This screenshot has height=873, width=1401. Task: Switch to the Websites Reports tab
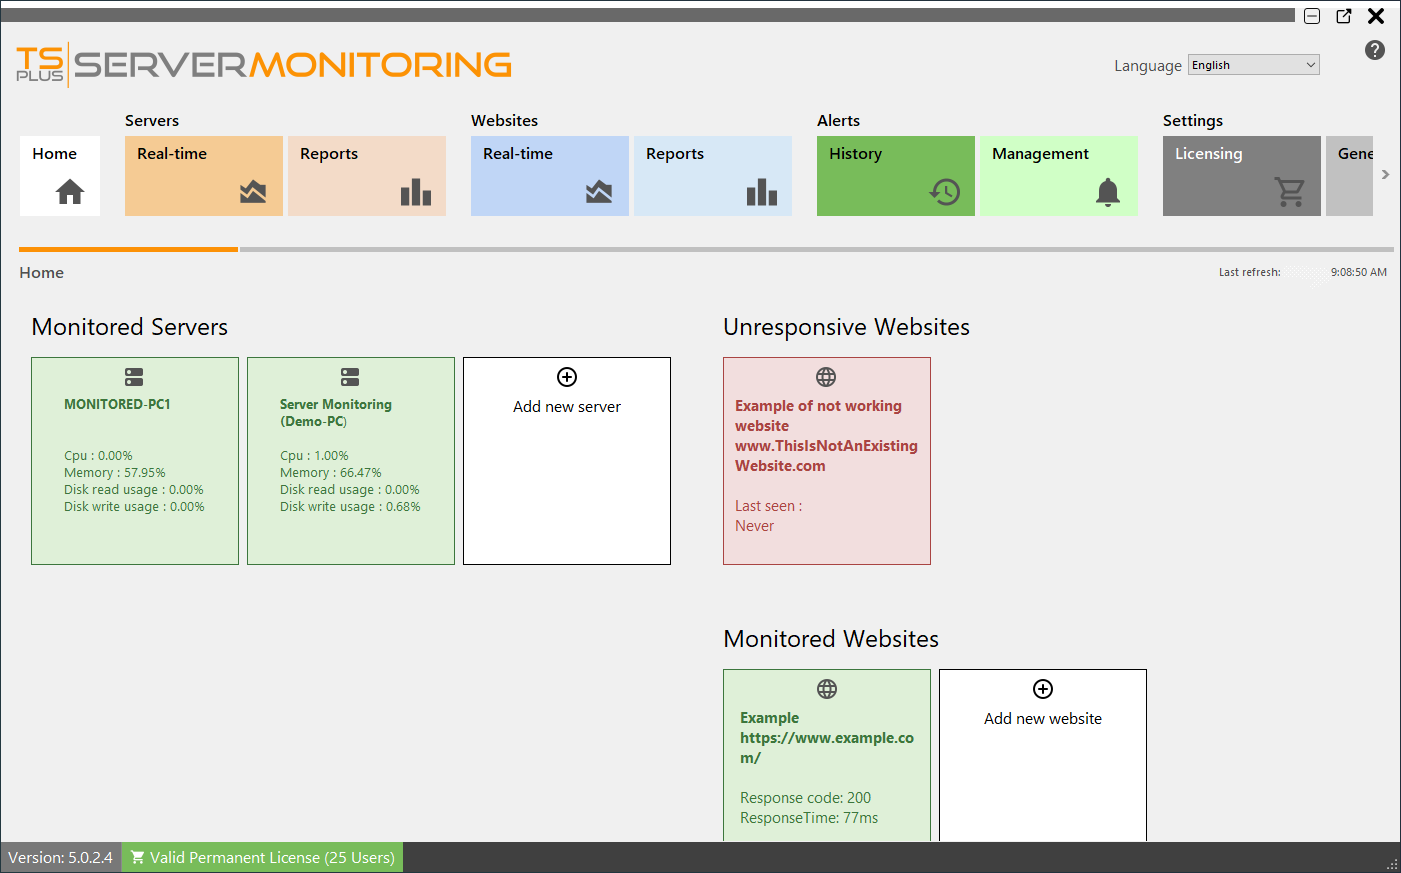[x=712, y=176]
